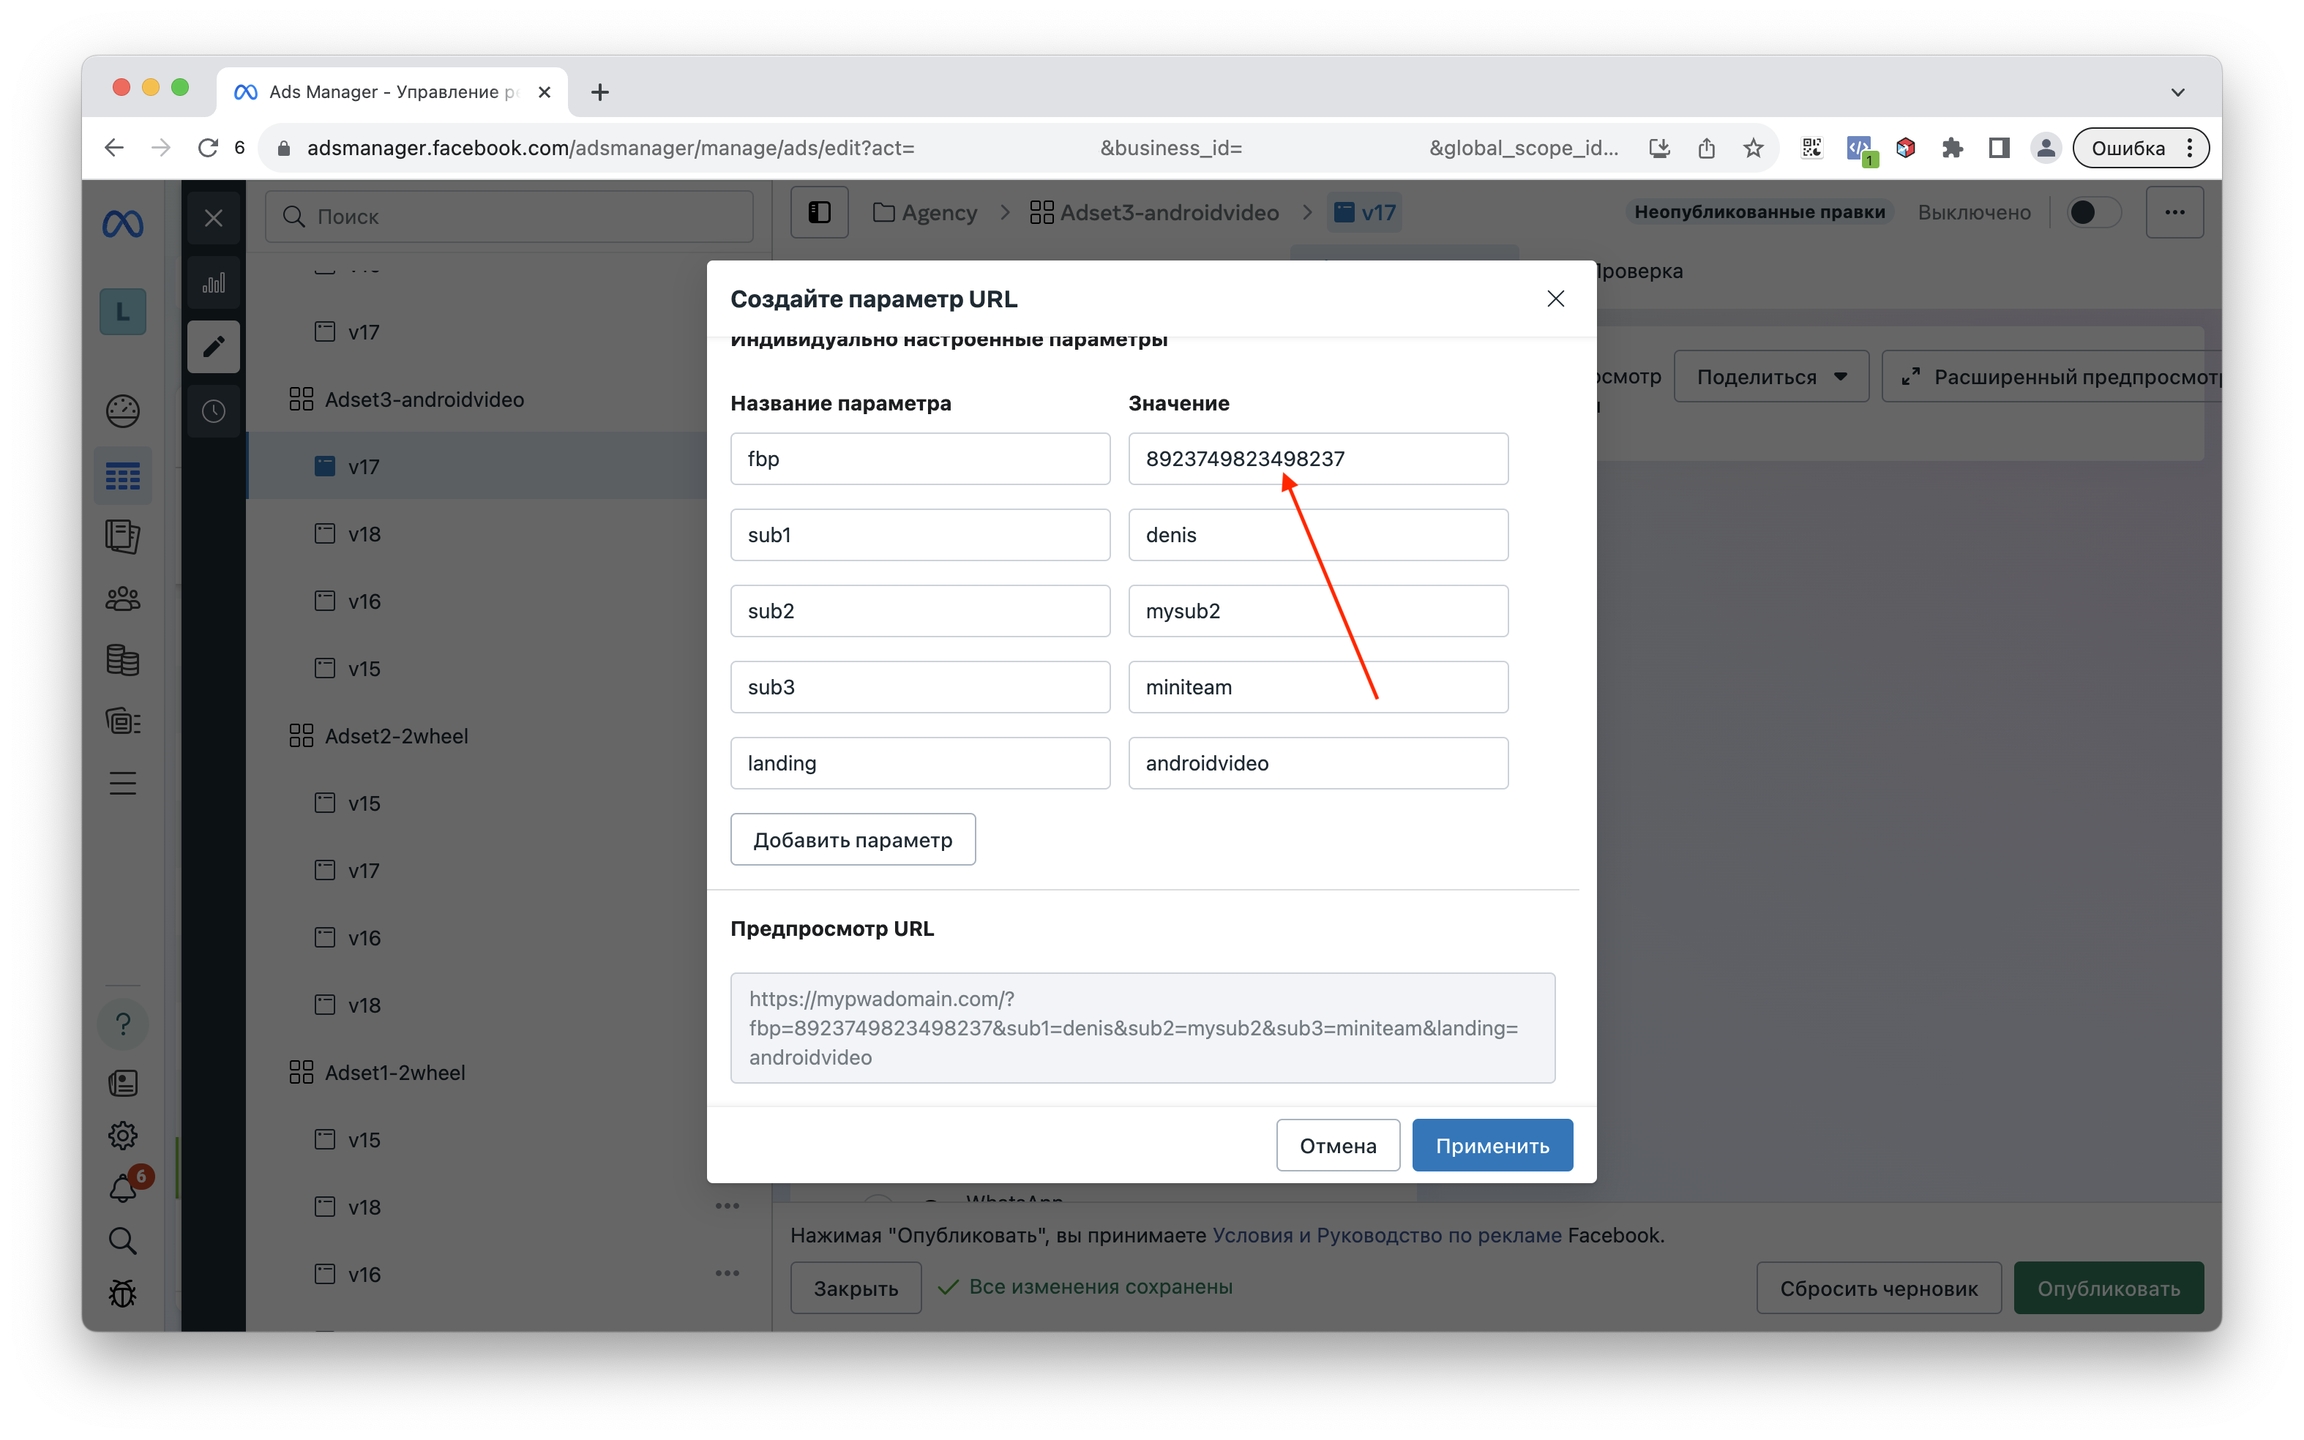
Task: Select the Adset2-2wheel tree item
Action: tap(396, 736)
